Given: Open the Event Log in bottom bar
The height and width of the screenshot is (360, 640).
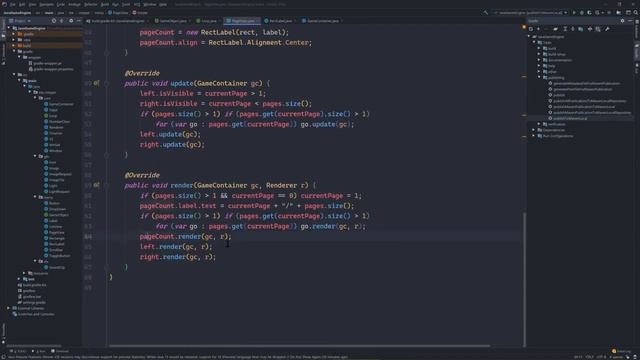Looking at the screenshot, I should [x=621, y=351].
